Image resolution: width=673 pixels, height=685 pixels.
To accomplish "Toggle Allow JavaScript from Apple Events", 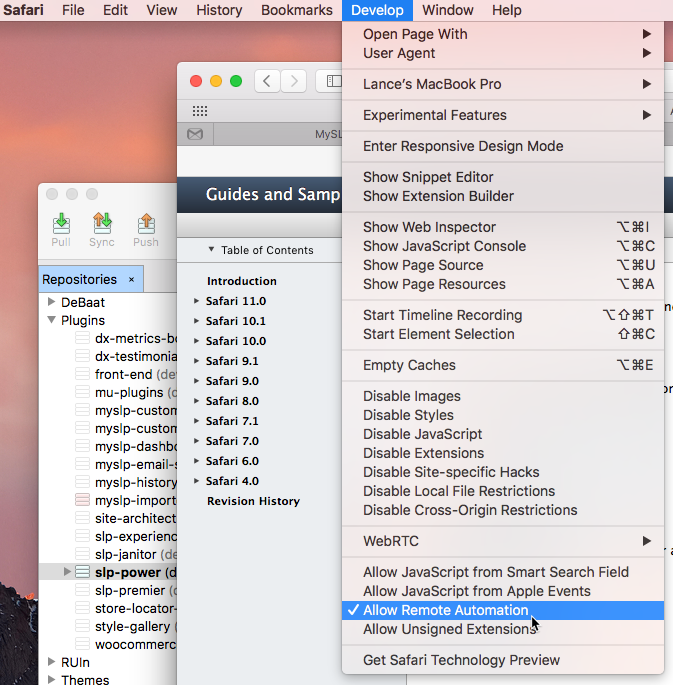I will (503, 591).
